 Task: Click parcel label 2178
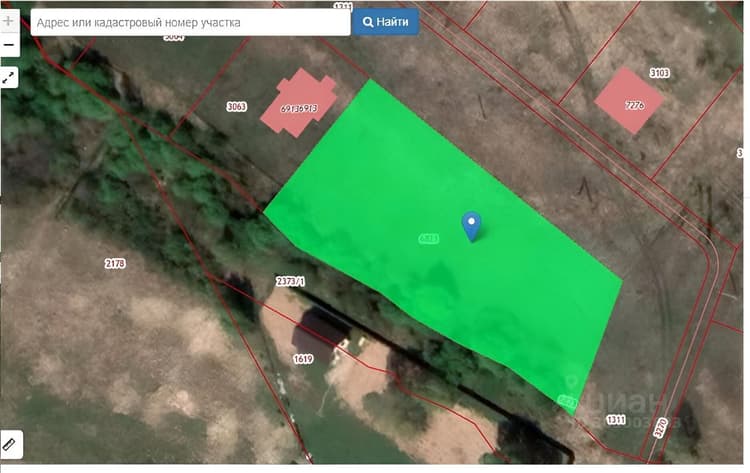tap(115, 263)
